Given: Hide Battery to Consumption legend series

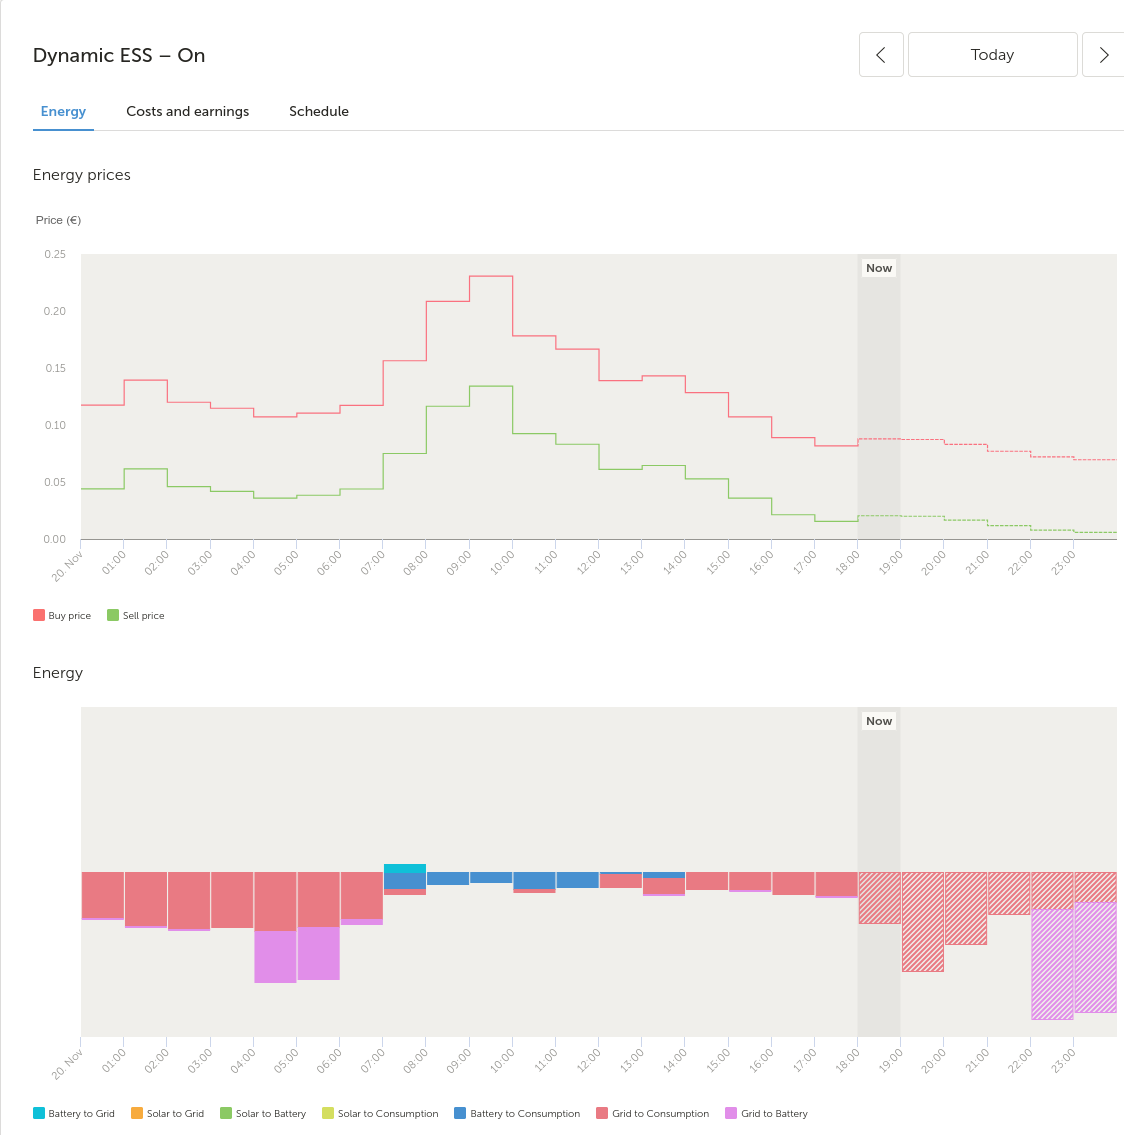Looking at the screenshot, I should coord(517,1113).
